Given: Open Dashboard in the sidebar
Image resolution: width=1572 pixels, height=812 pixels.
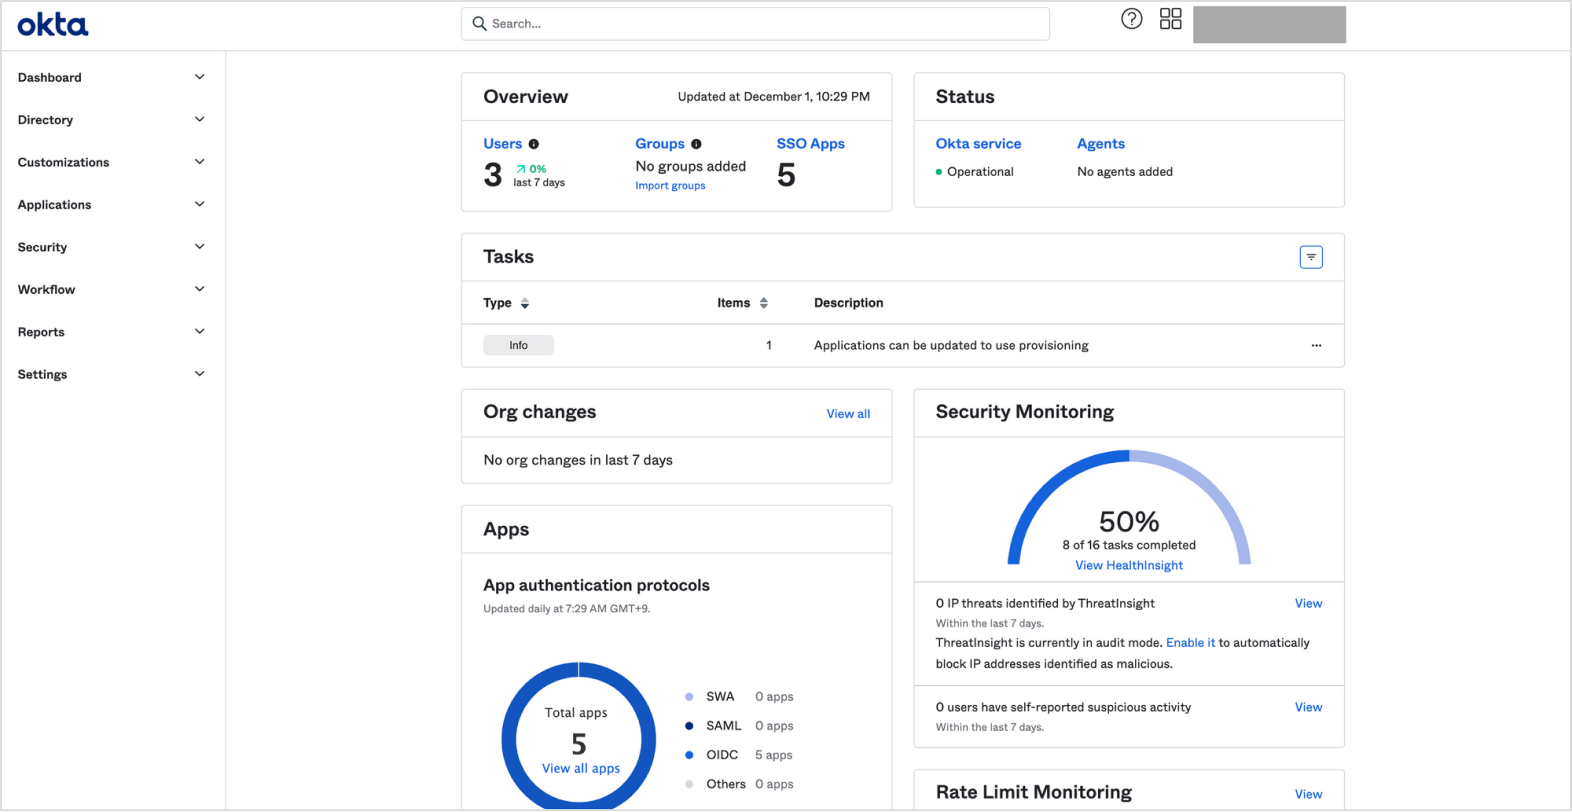Looking at the screenshot, I should (x=50, y=77).
